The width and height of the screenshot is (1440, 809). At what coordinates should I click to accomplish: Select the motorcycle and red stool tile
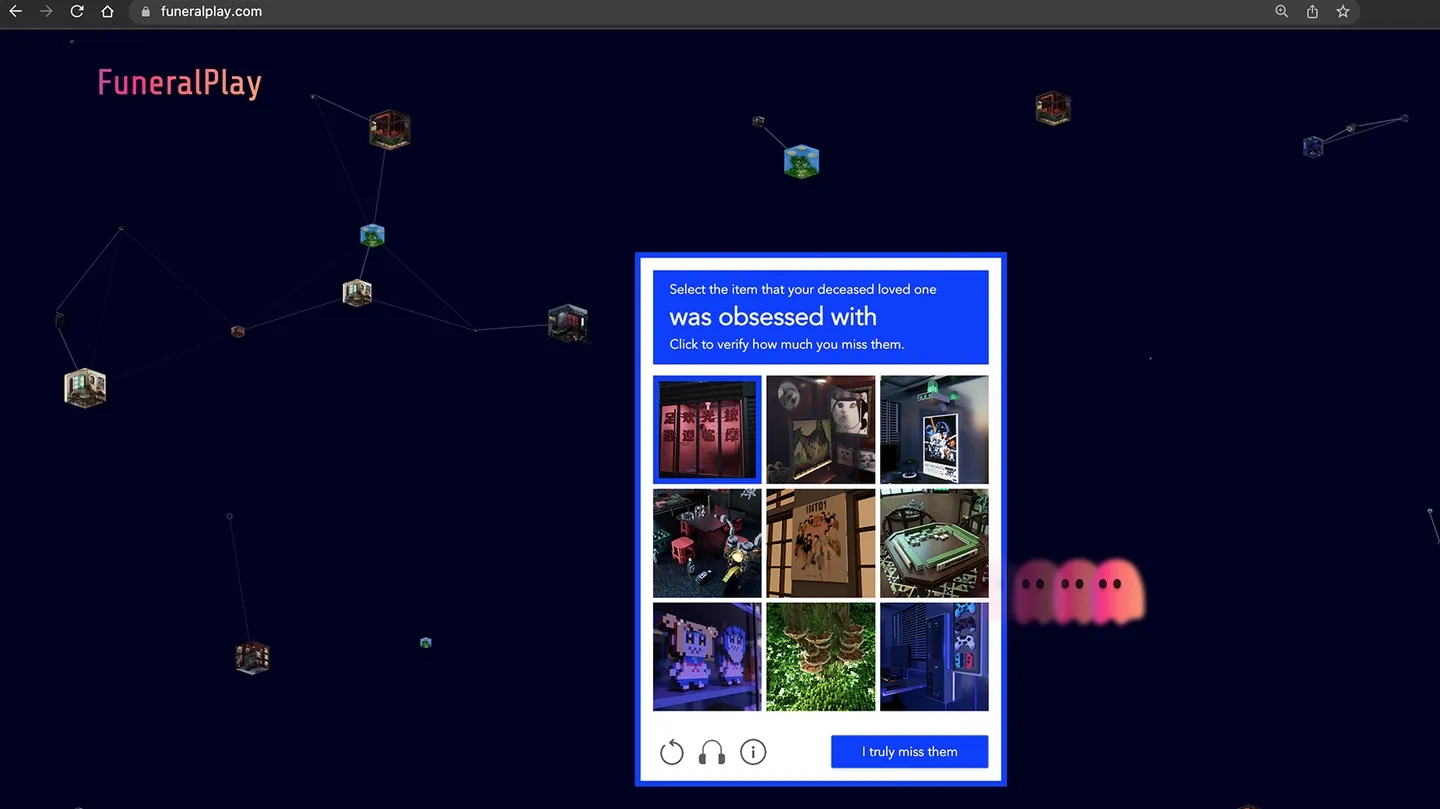coord(707,543)
